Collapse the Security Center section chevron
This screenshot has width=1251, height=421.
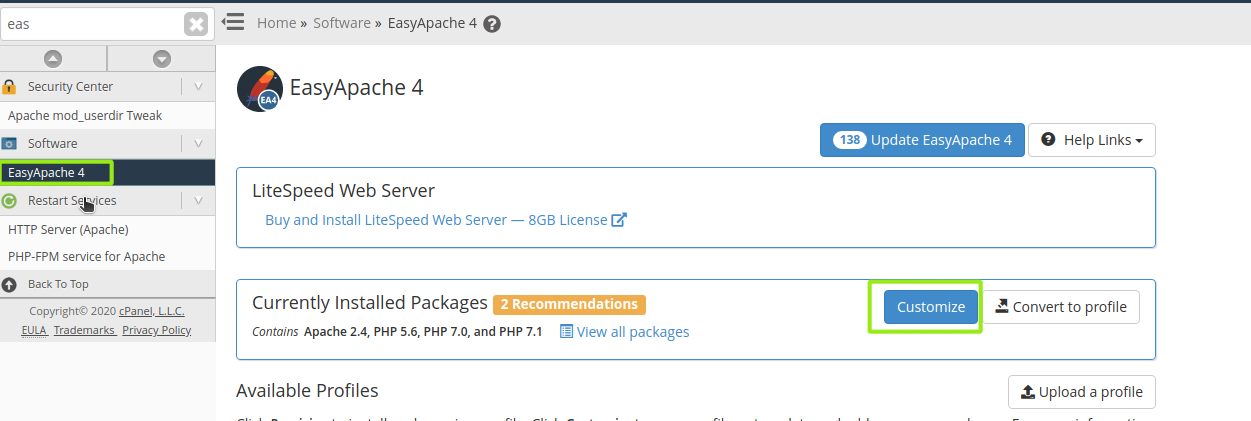point(198,87)
